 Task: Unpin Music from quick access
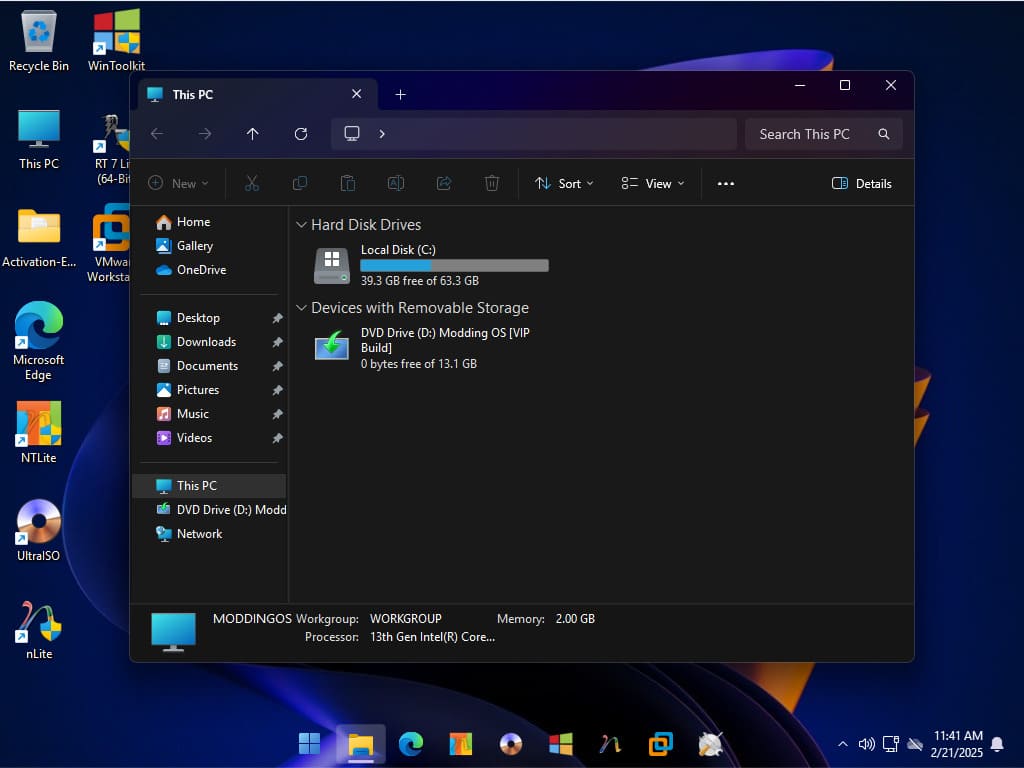tap(278, 414)
